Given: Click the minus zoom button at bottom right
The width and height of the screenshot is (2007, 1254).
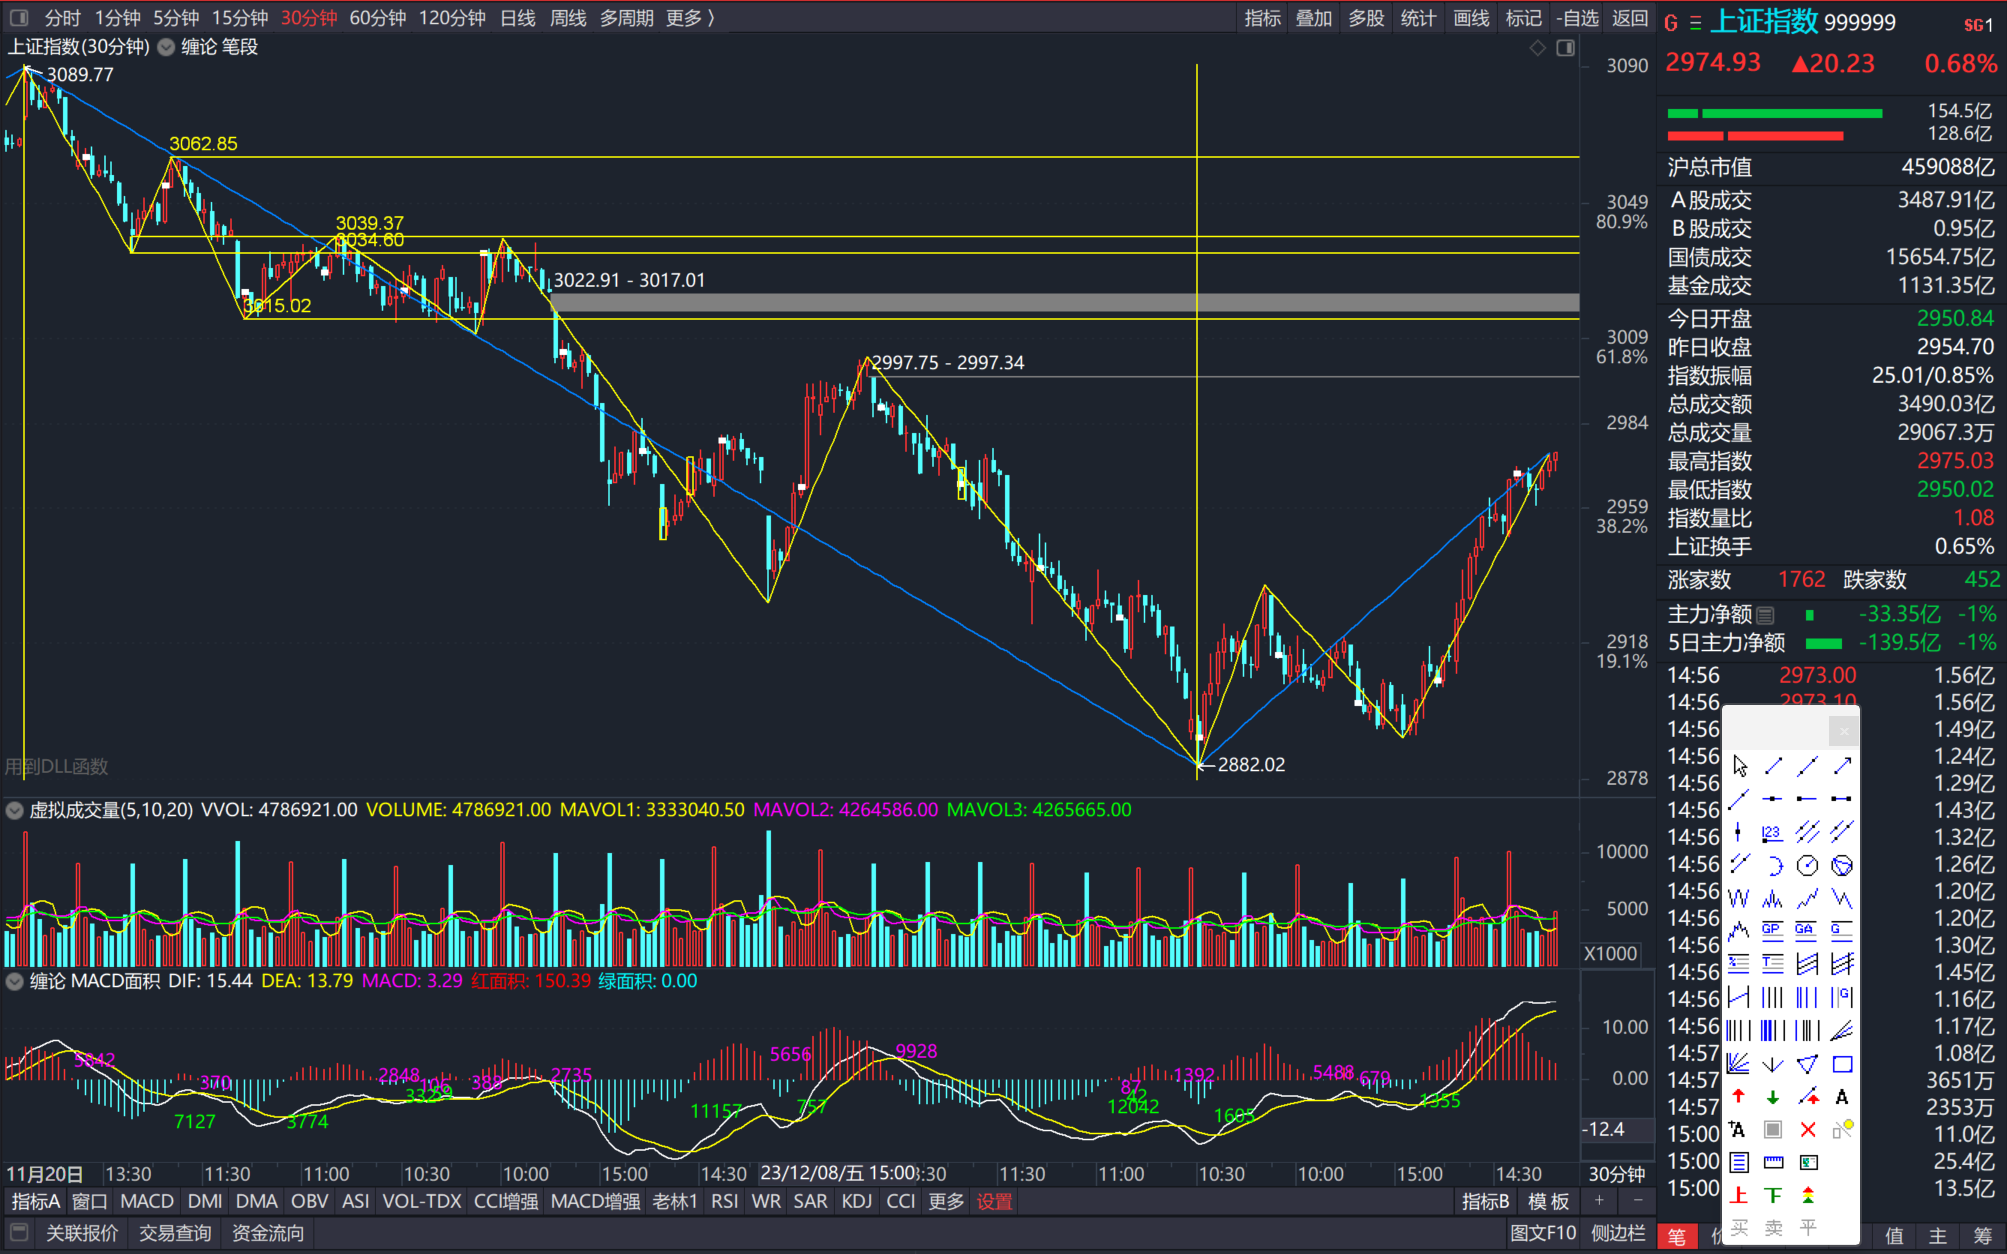Looking at the screenshot, I should click(x=1637, y=1200).
